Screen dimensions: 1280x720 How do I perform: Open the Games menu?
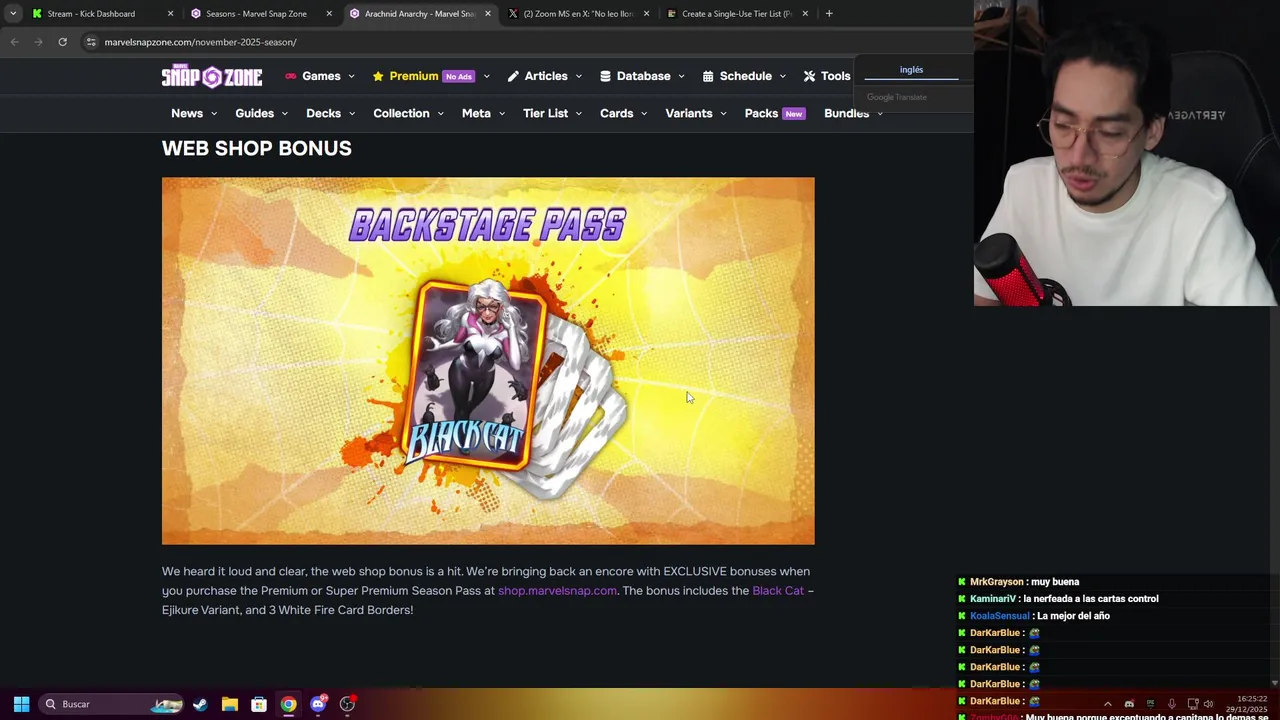pos(320,76)
